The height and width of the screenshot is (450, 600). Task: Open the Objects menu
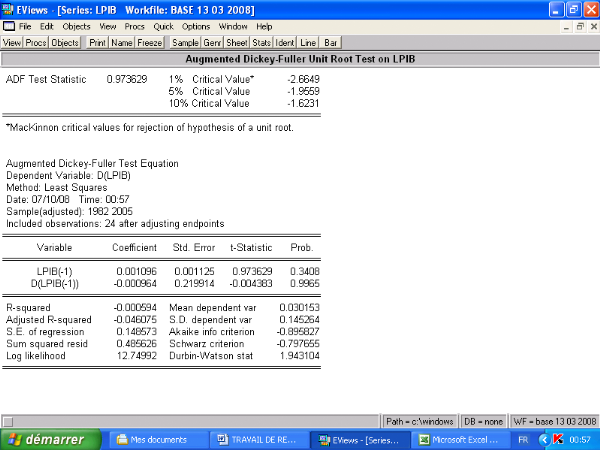(x=76, y=26)
